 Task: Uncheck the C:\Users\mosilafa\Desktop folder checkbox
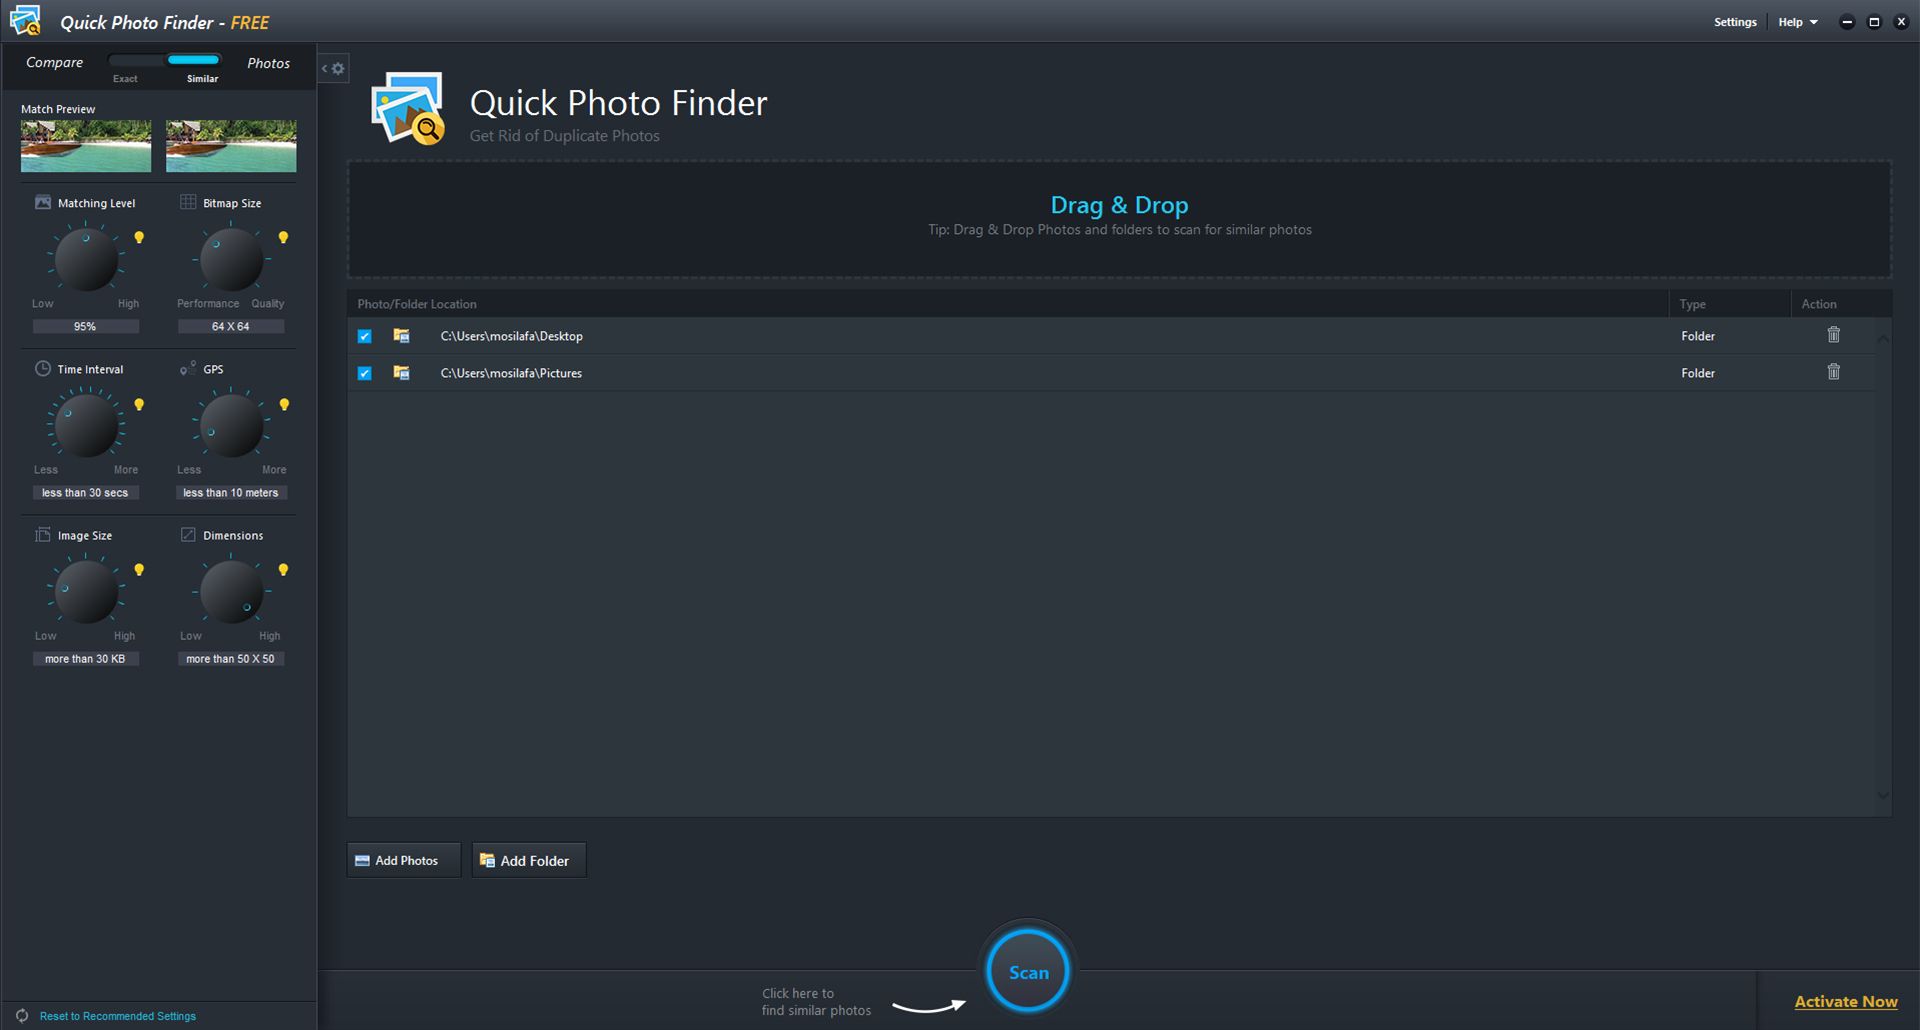click(364, 336)
